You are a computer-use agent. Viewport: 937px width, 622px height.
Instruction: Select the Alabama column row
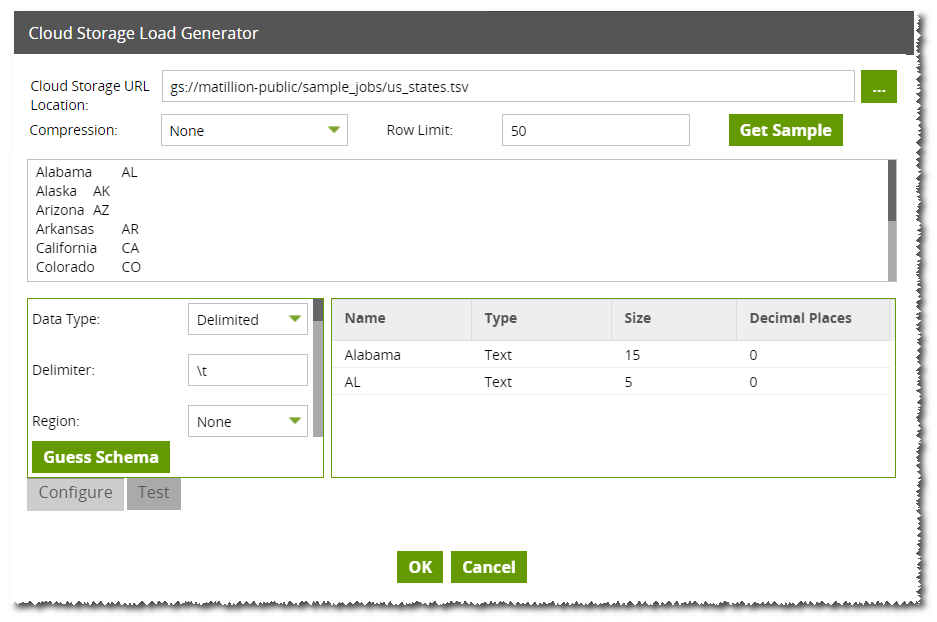611,355
